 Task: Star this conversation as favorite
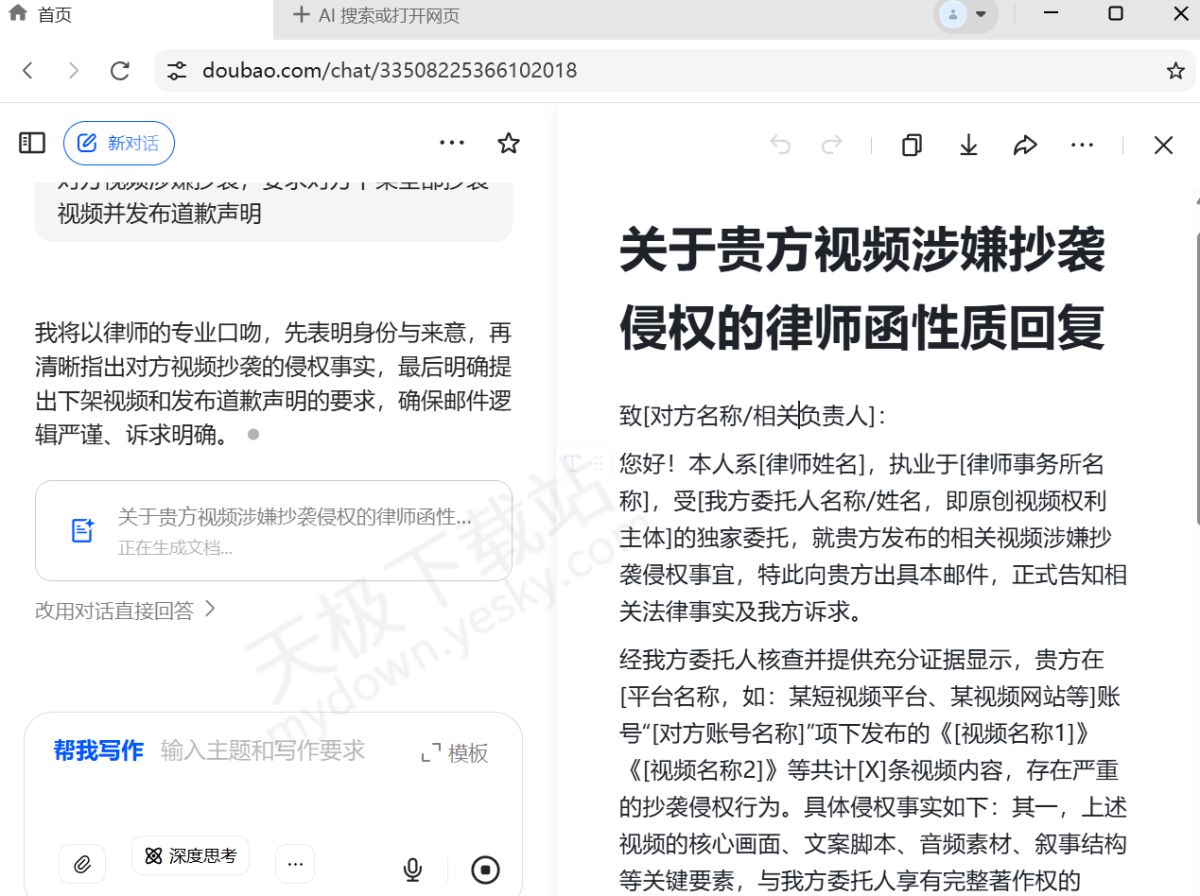pos(508,143)
